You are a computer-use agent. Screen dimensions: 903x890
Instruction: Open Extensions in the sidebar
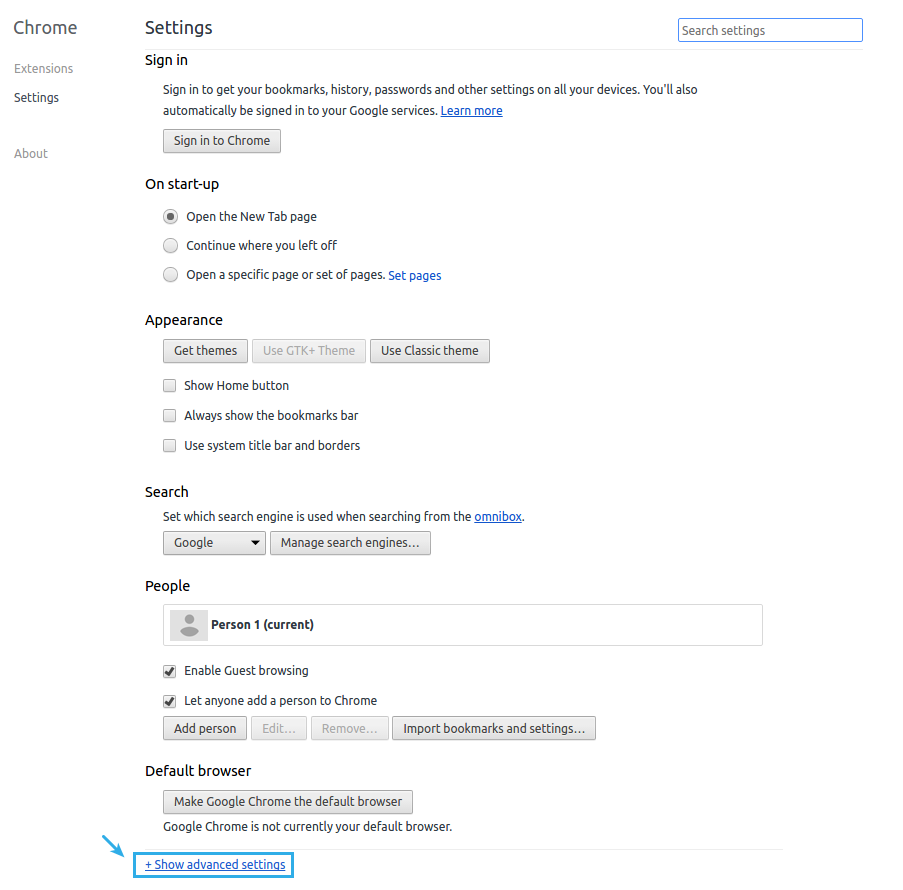pyautogui.click(x=43, y=69)
